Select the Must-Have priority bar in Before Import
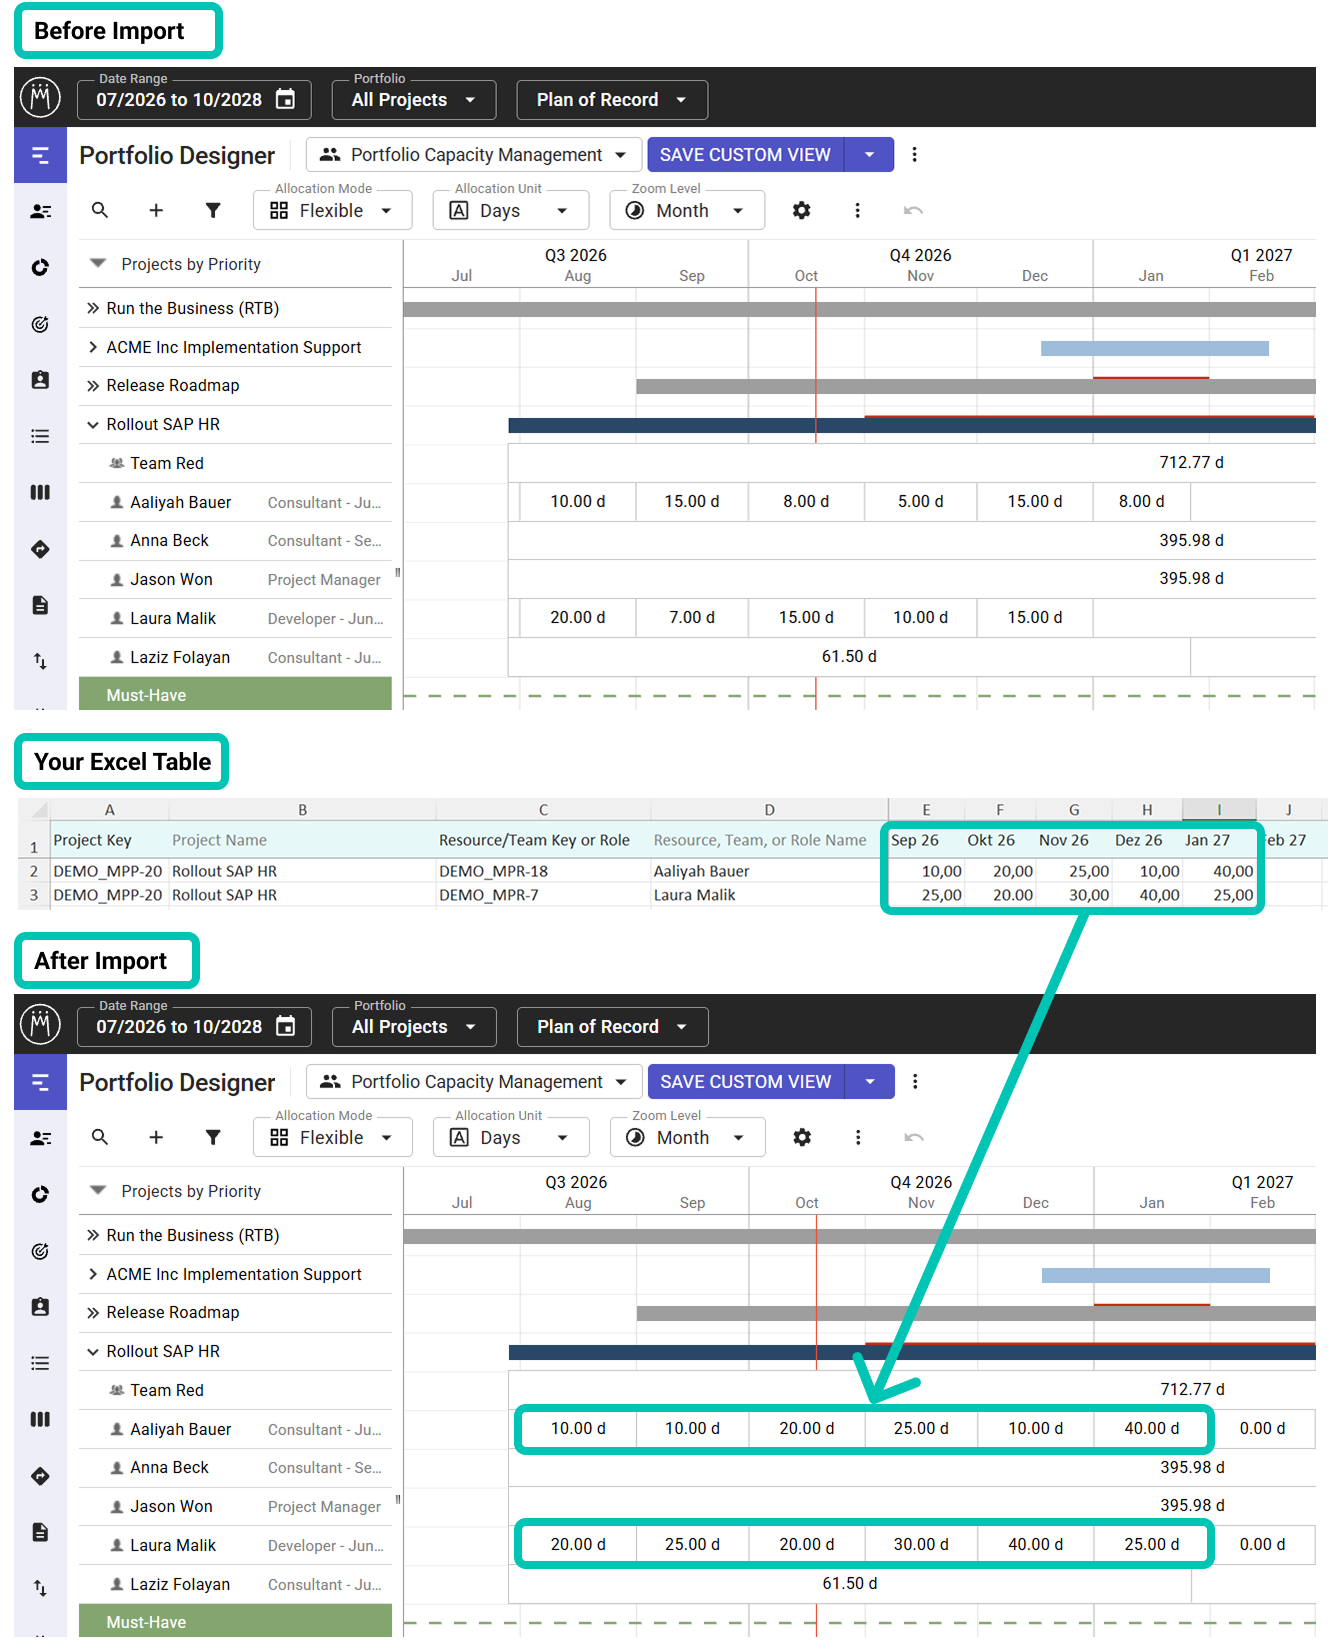The width and height of the screenshot is (1331, 1649). click(x=235, y=694)
